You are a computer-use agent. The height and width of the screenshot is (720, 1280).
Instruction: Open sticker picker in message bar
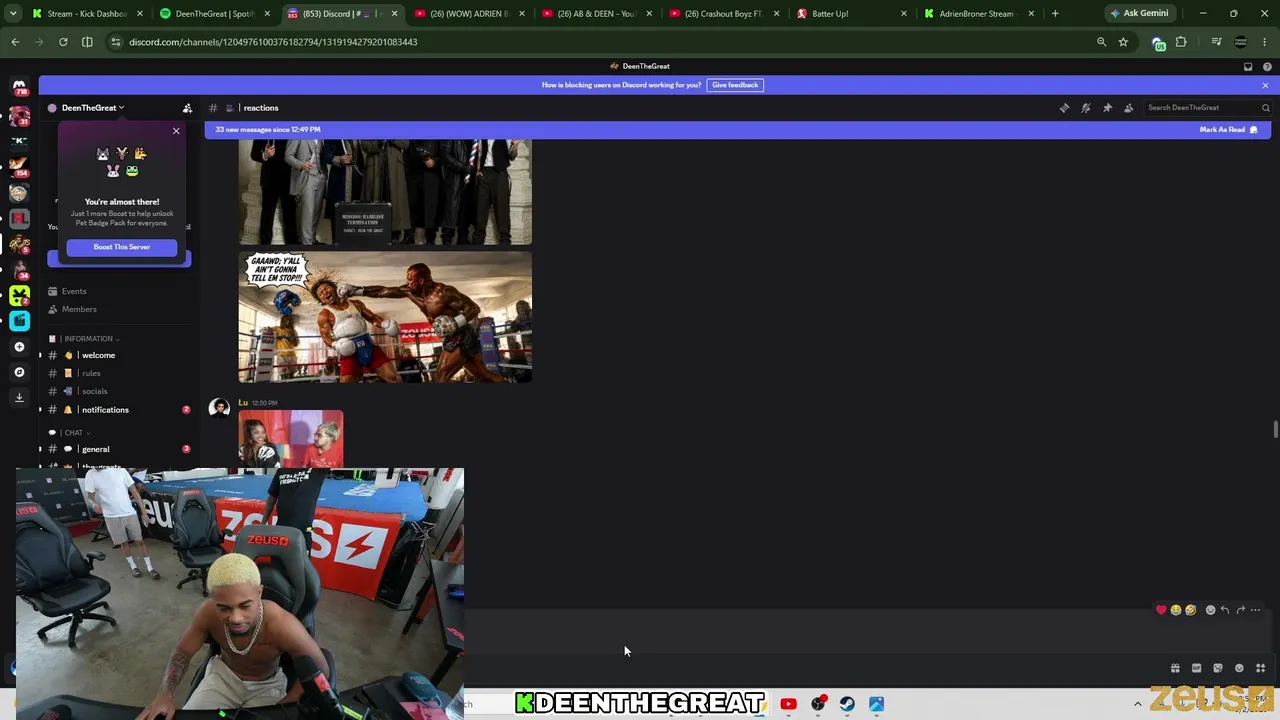coord(1218,668)
